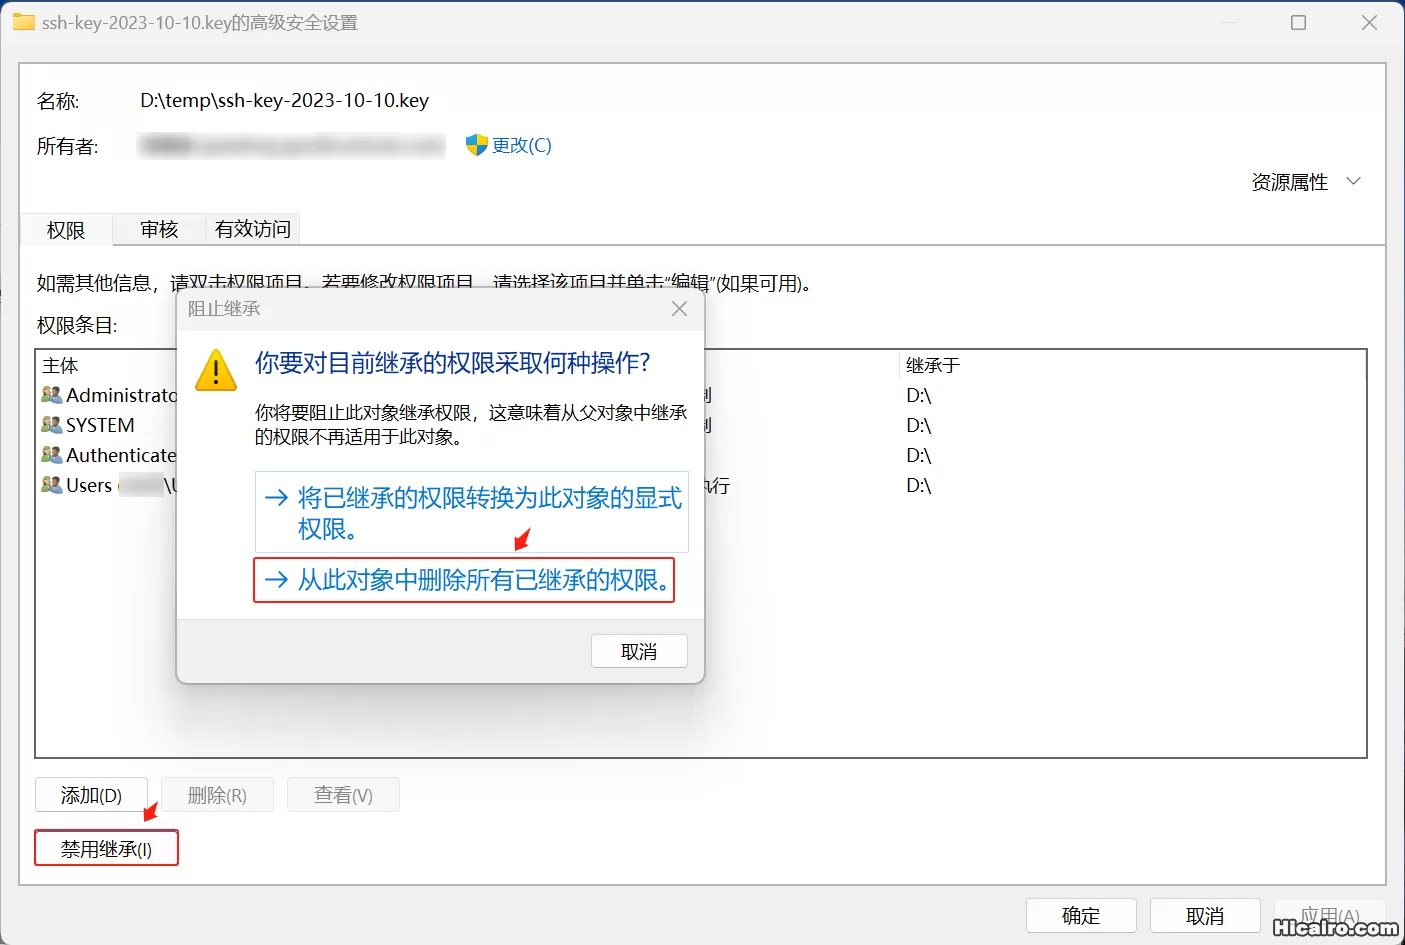
Task: Click the folder icon in title bar
Action: (23, 22)
